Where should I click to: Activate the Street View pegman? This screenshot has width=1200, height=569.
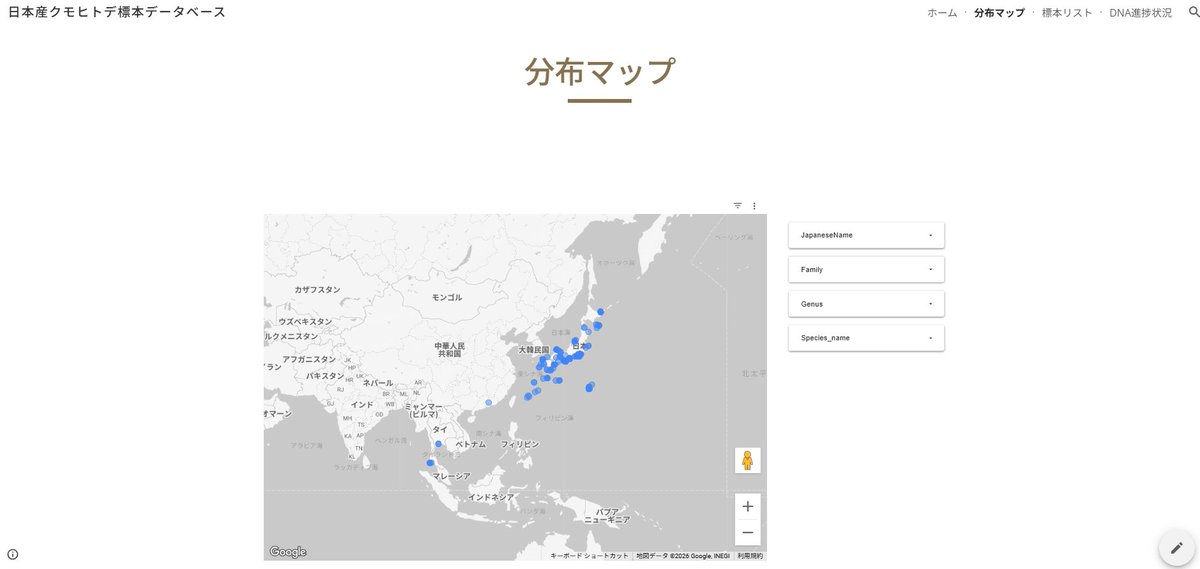point(747,460)
